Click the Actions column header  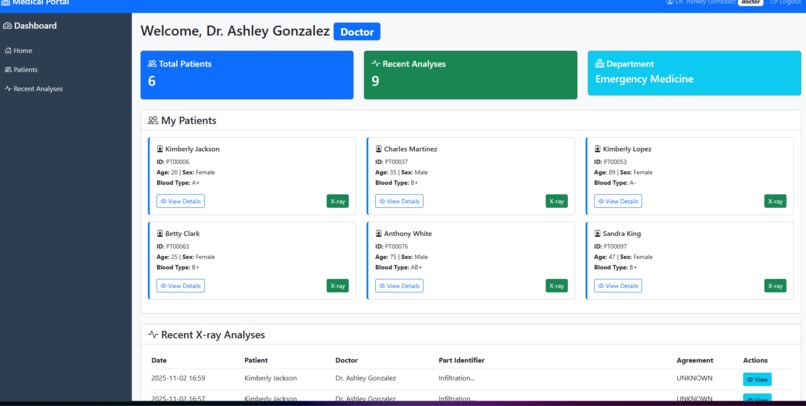755,360
